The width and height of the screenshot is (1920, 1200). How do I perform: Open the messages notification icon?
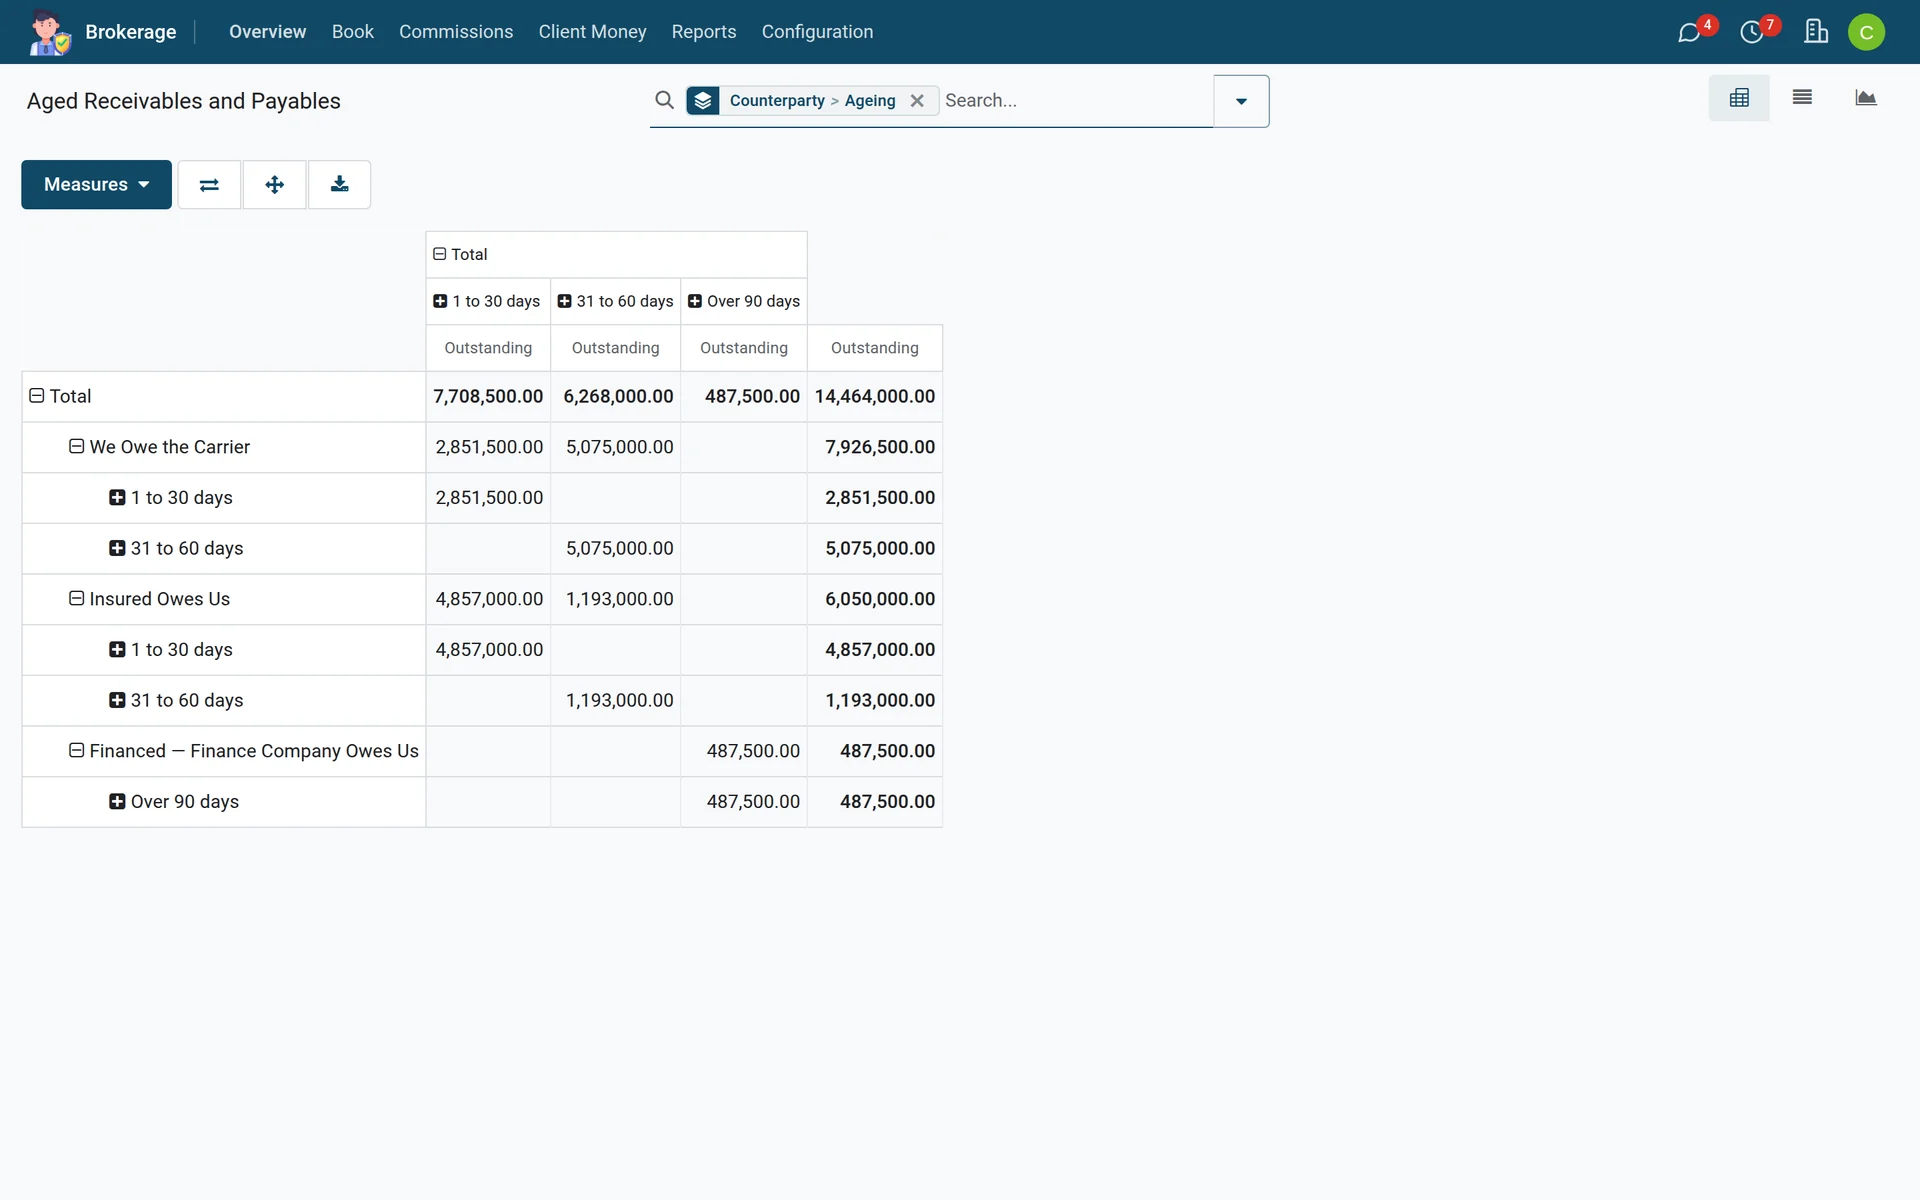coord(1690,32)
